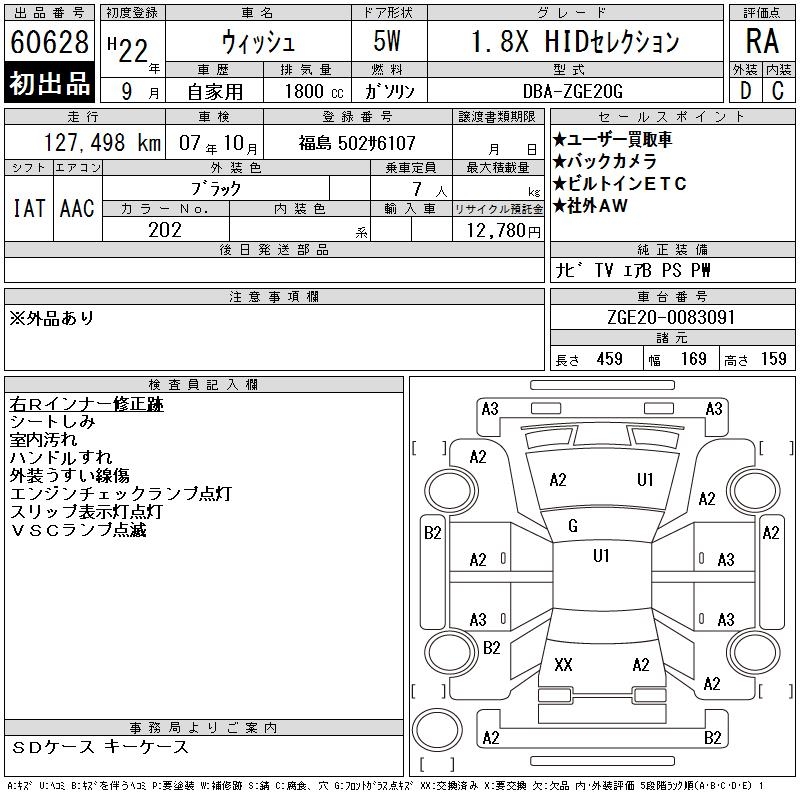Select the office note SDケース キーケース
The width and height of the screenshot is (800, 800).
101,747
